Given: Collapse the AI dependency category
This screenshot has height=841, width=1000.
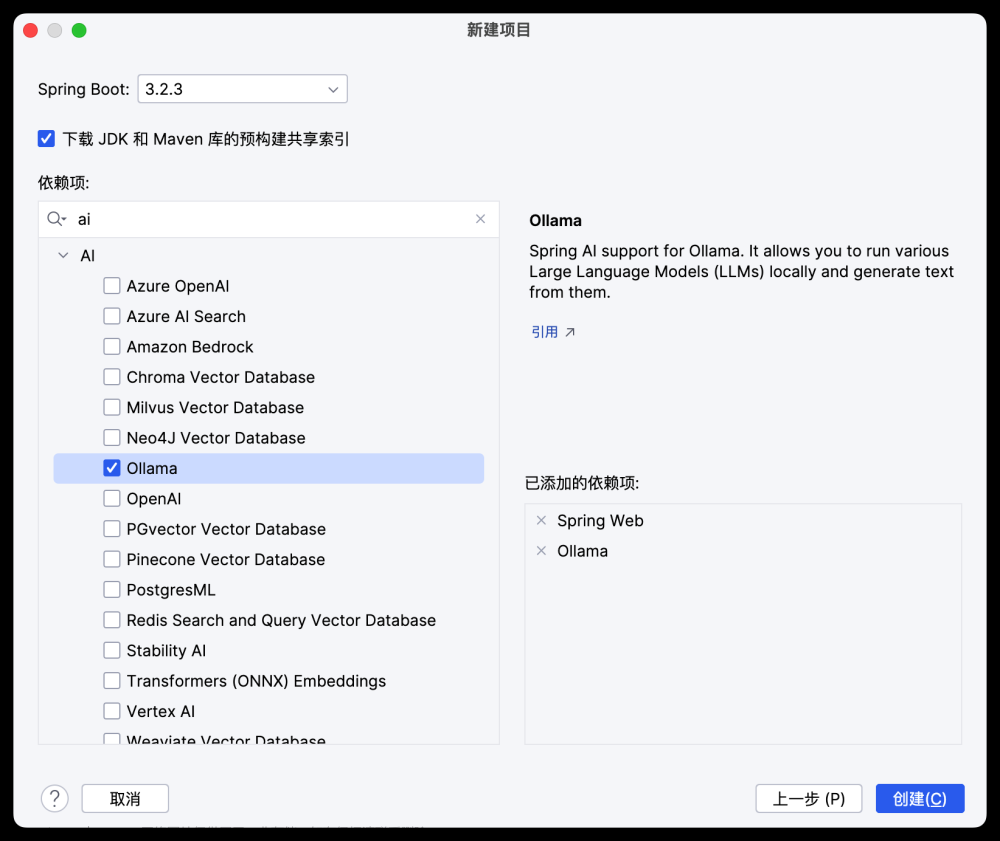Looking at the screenshot, I should pyautogui.click(x=63, y=256).
